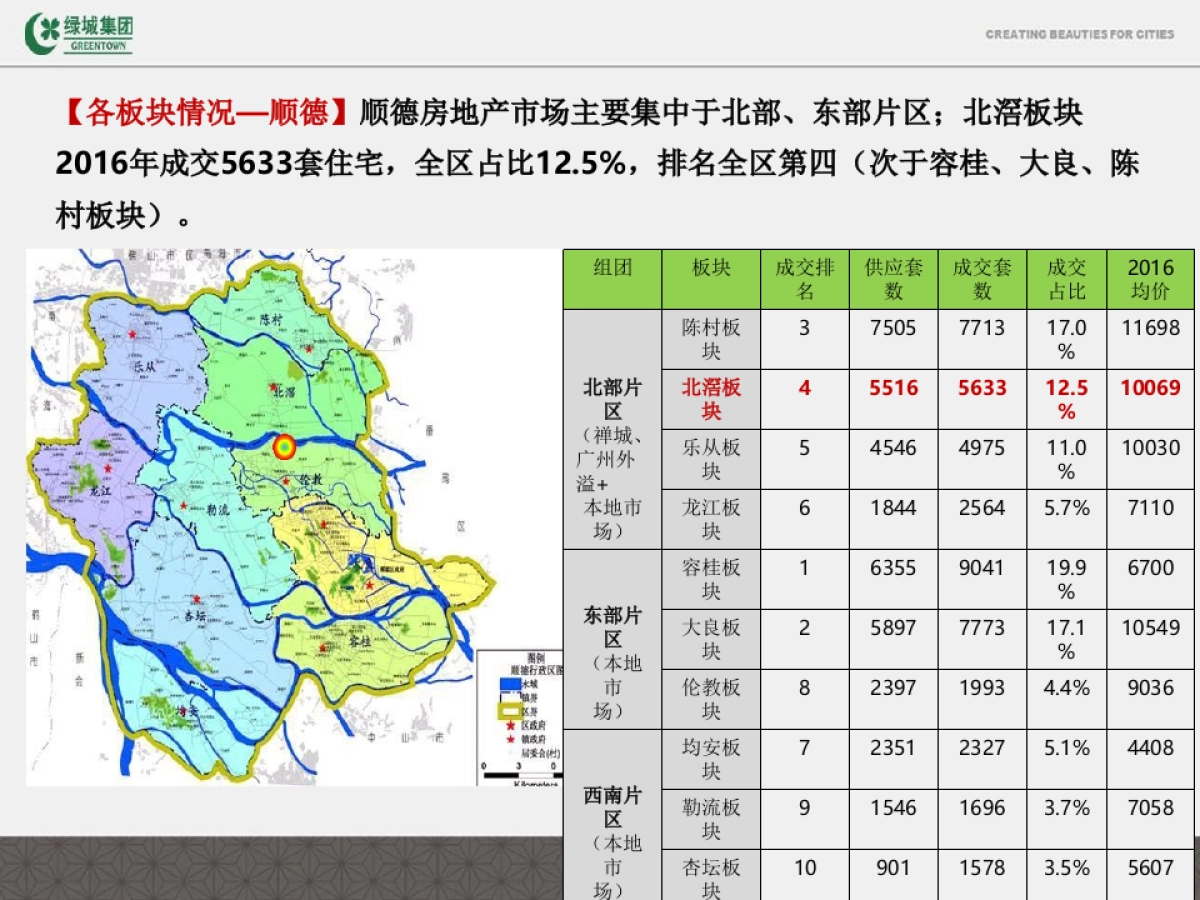Click the highlighted green circle marker near 北滘

pyautogui.click(x=284, y=448)
